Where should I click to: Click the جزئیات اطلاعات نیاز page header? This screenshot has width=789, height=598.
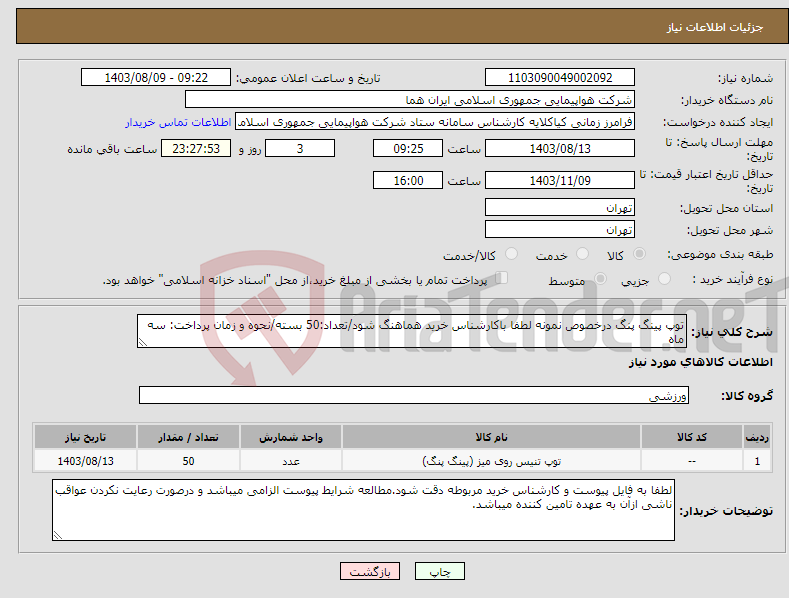pos(715,27)
